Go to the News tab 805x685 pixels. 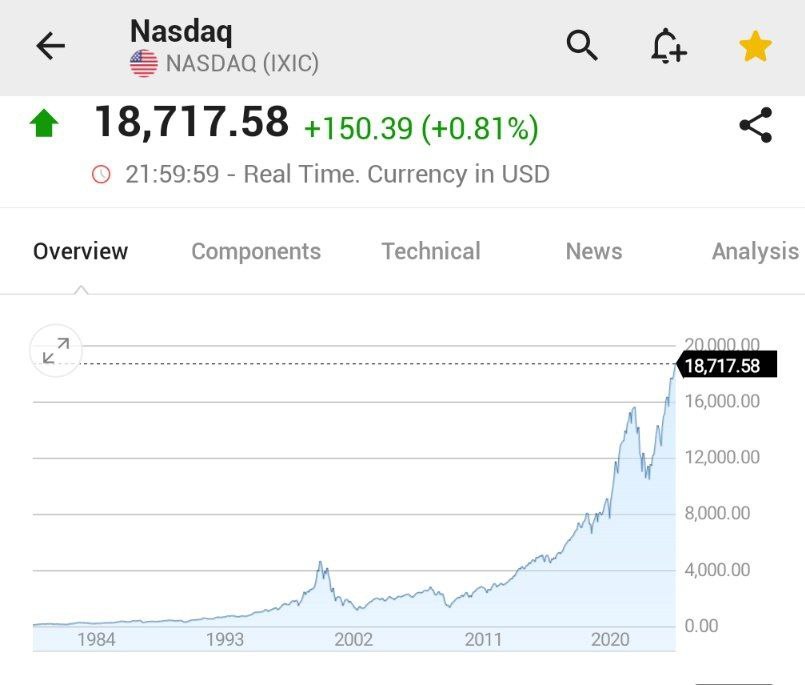(x=594, y=252)
